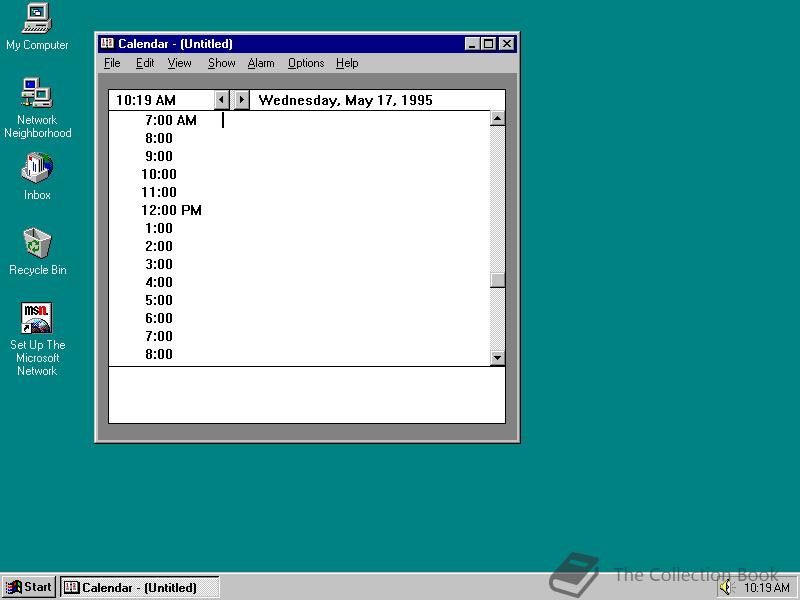Click the notes area below the schedule
The image size is (800, 600).
pos(306,395)
